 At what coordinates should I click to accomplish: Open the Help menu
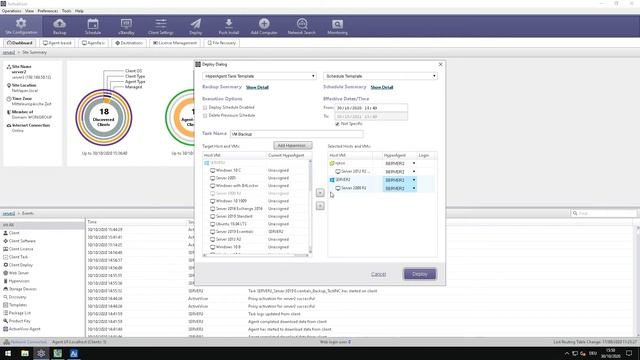click(79, 11)
